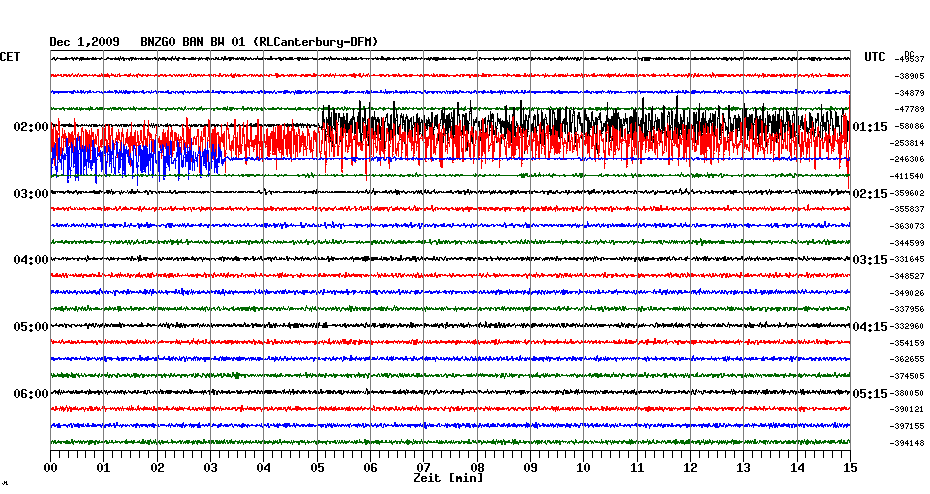The width and height of the screenshot is (930, 494).
Task: Click minute tick 05 on the x-axis
Action: pyautogui.click(x=317, y=467)
